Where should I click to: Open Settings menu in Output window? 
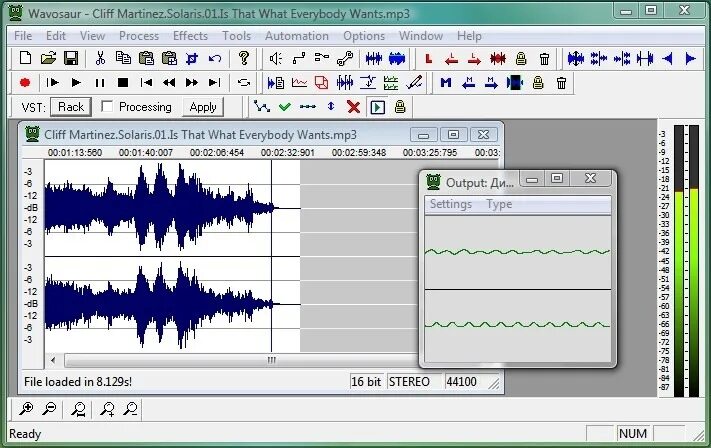click(x=451, y=204)
